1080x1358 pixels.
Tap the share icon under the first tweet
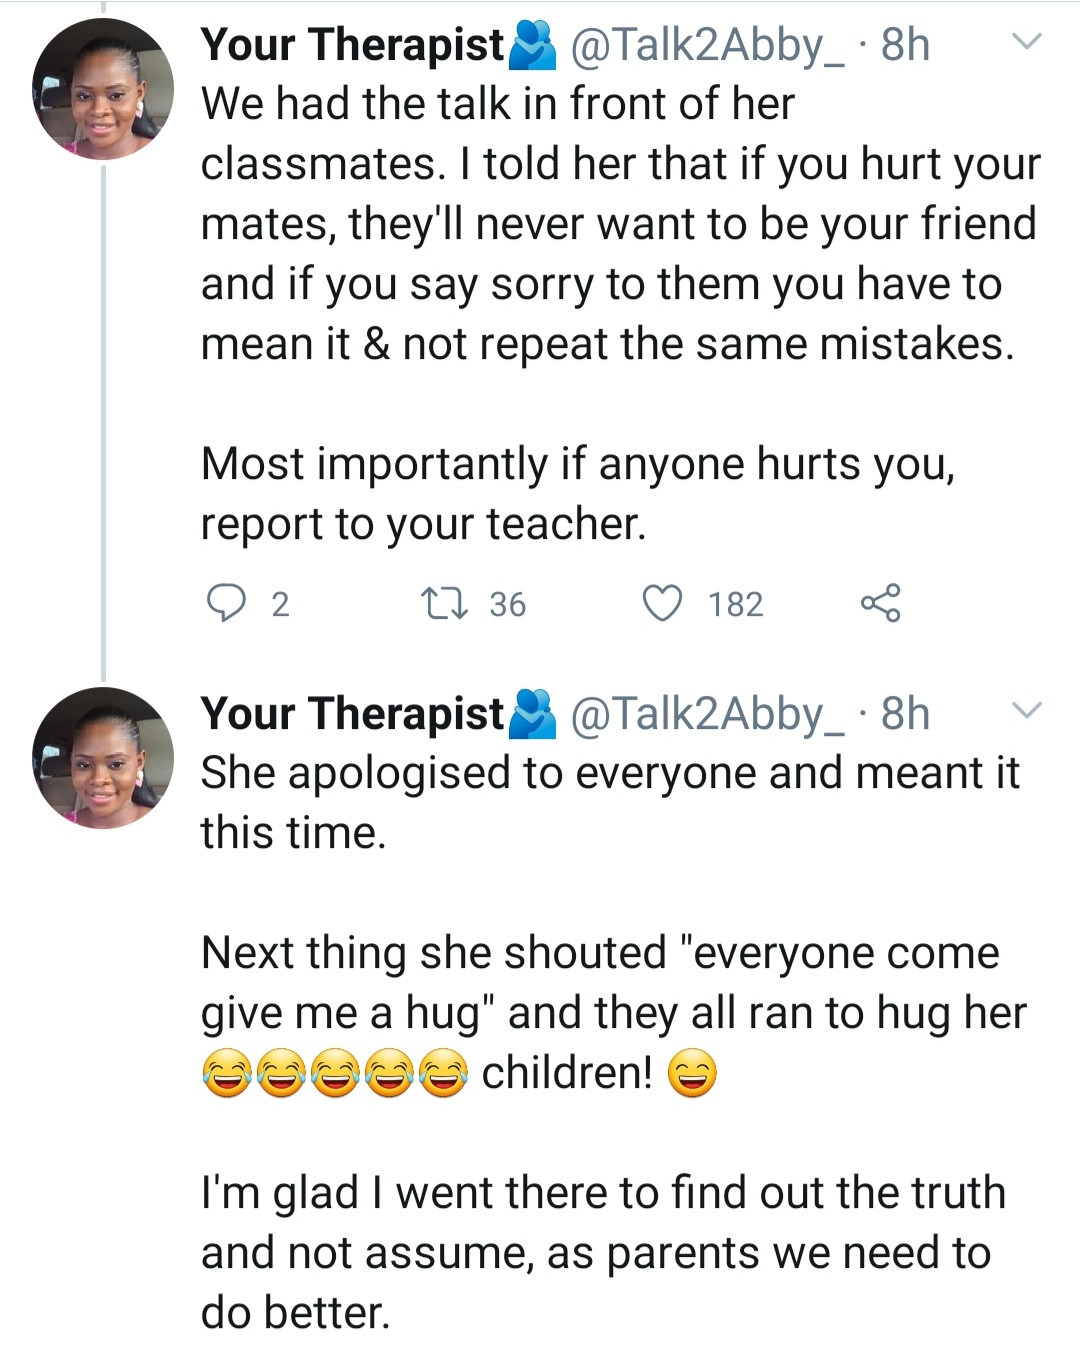tap(880, 603)
